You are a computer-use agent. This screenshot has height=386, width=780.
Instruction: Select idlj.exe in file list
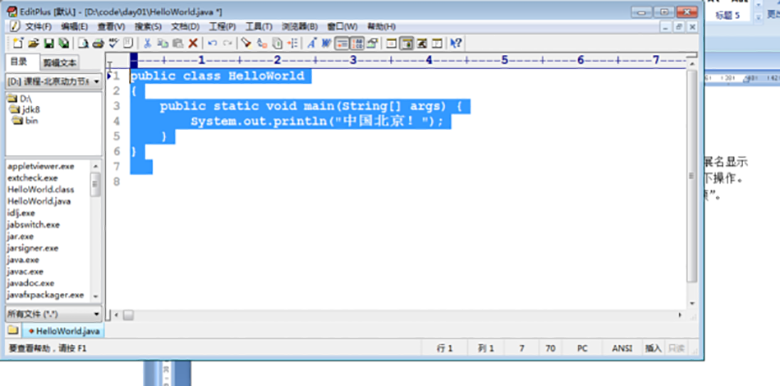tap(21, 213)
